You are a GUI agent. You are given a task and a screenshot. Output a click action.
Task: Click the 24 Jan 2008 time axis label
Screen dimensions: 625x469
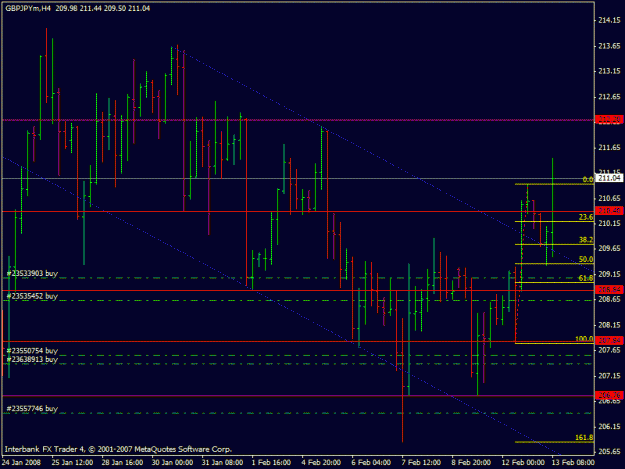click(21, 462)
